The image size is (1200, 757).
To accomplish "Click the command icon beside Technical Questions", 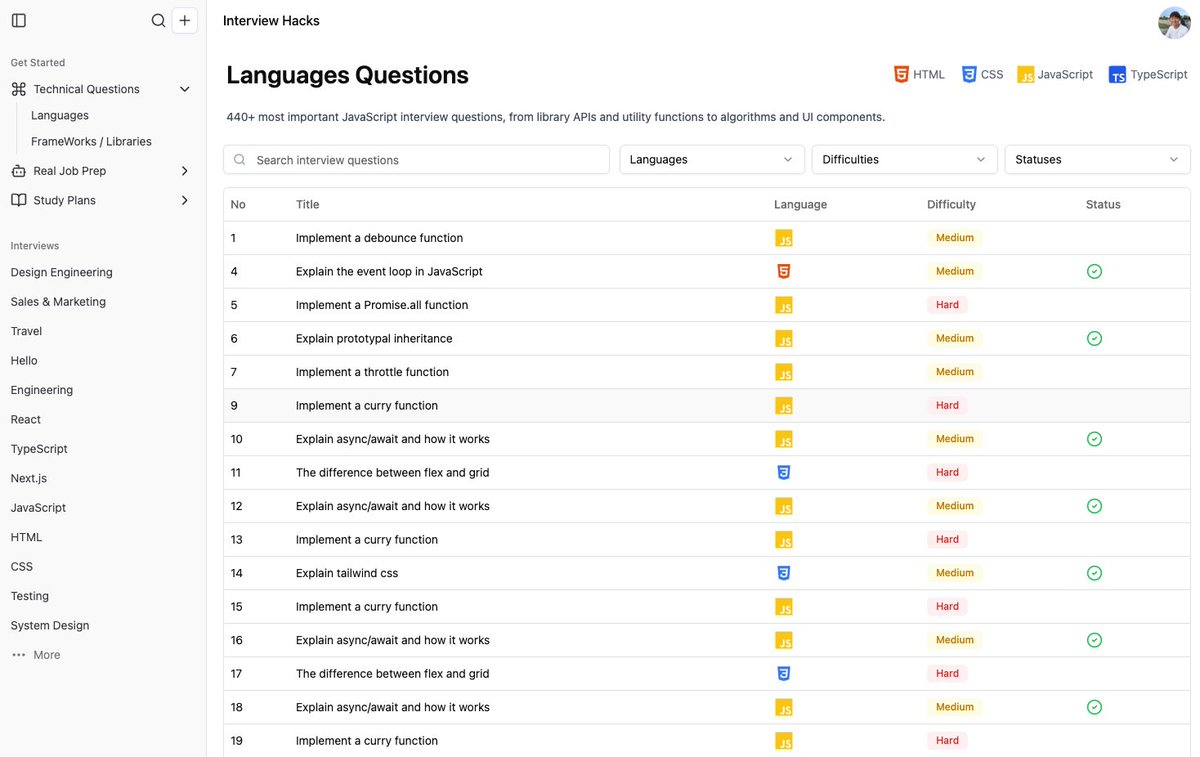I will tap(18, 89).
